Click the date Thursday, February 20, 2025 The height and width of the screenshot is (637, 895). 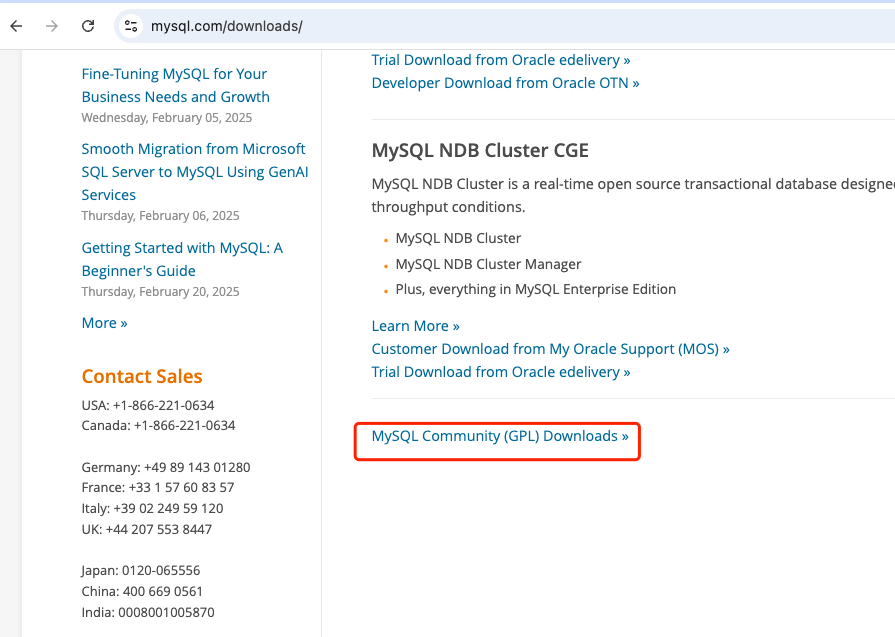click(160, 292)
